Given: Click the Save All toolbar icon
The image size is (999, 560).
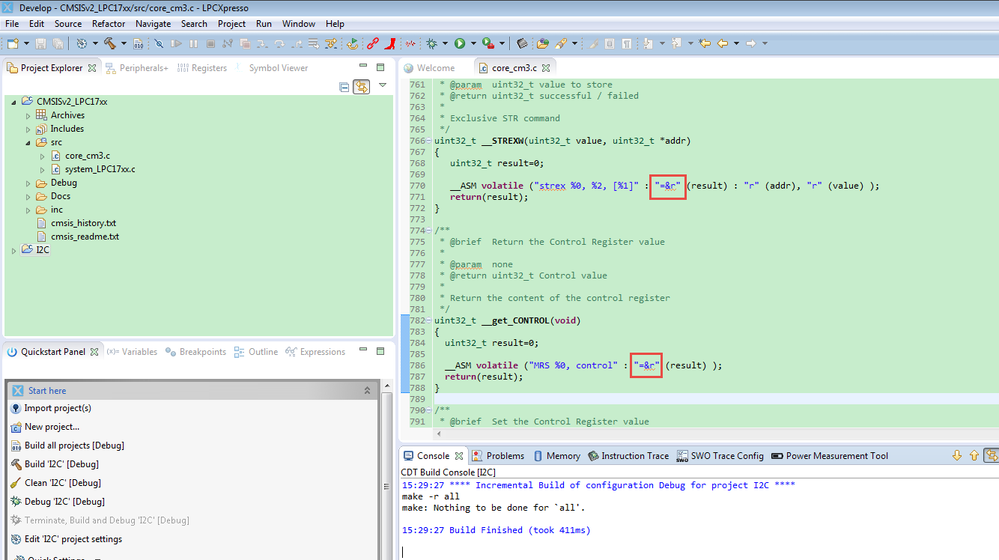Looking at the screenshot, I should (x=58, y=43).
